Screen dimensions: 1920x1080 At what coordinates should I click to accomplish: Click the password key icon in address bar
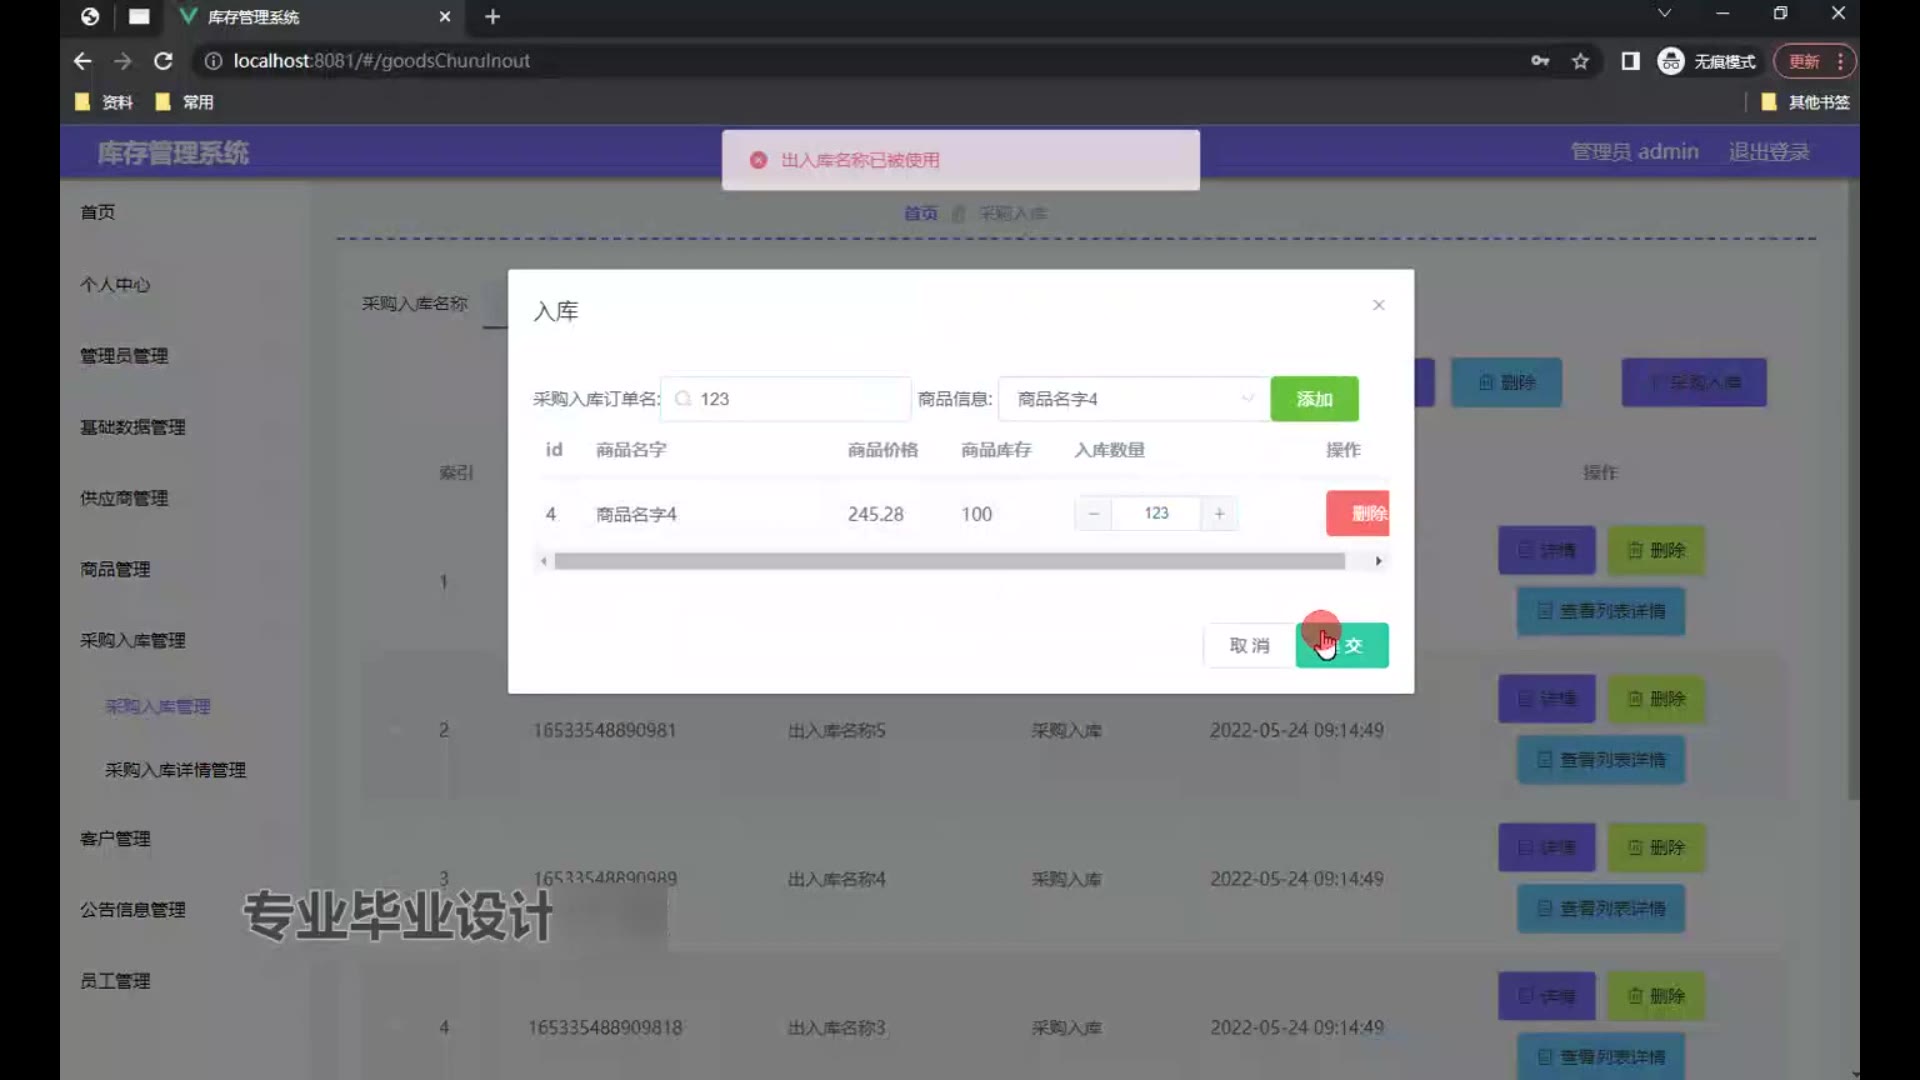[1540, 61]
